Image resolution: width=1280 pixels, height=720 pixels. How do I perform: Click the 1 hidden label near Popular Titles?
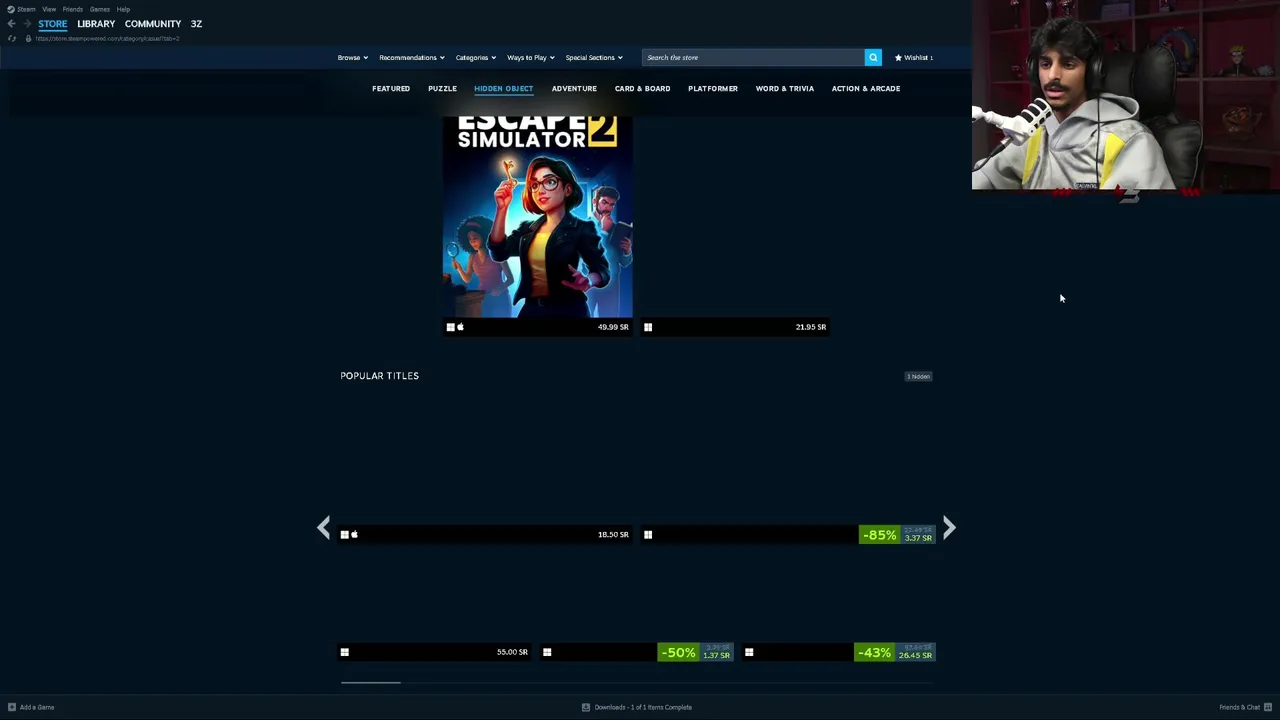pyautogui.click(x=918, y=376)
